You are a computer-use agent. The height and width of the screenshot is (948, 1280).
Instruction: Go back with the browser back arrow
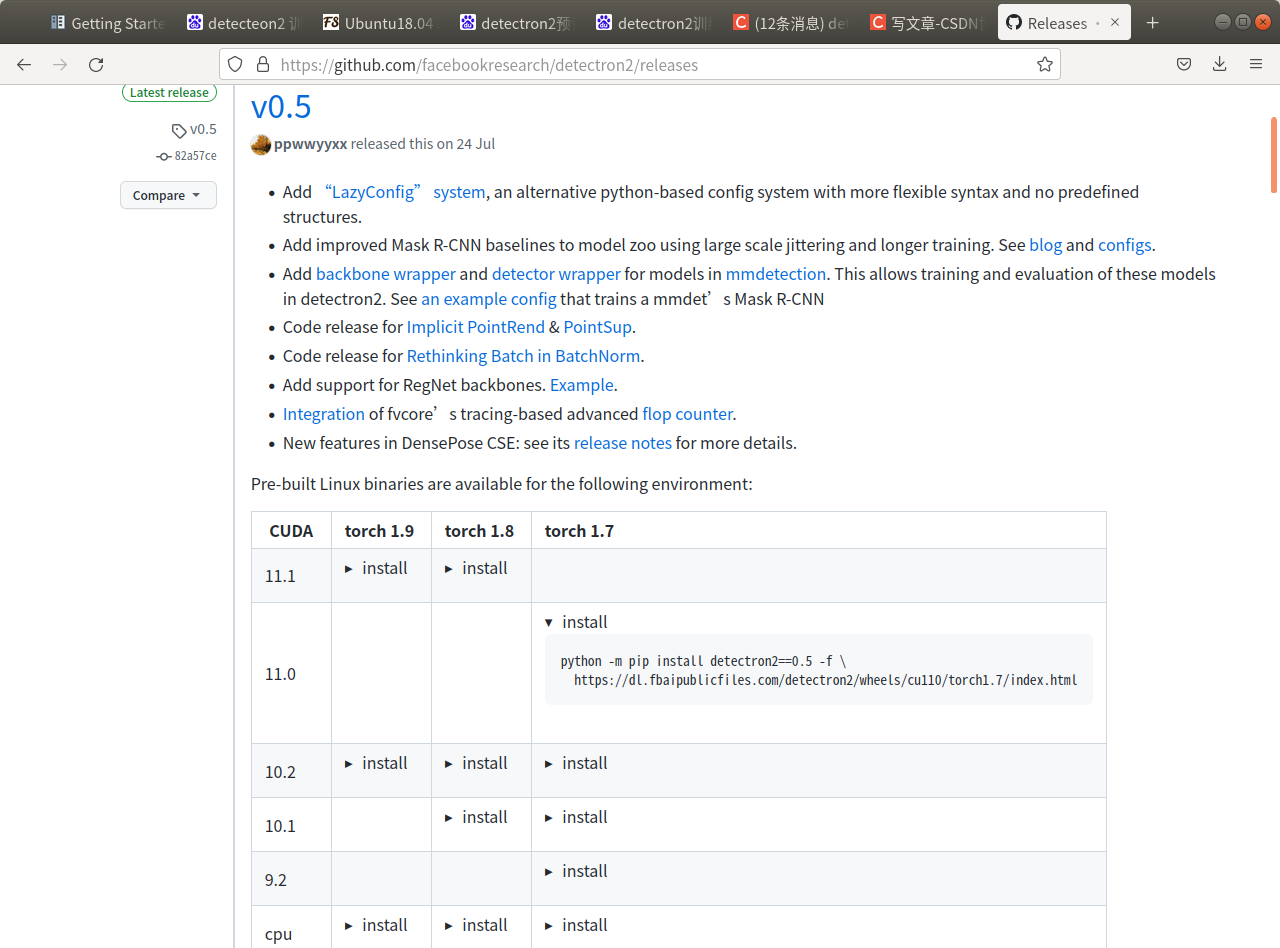pyautogui.click(x=24, y=64)
